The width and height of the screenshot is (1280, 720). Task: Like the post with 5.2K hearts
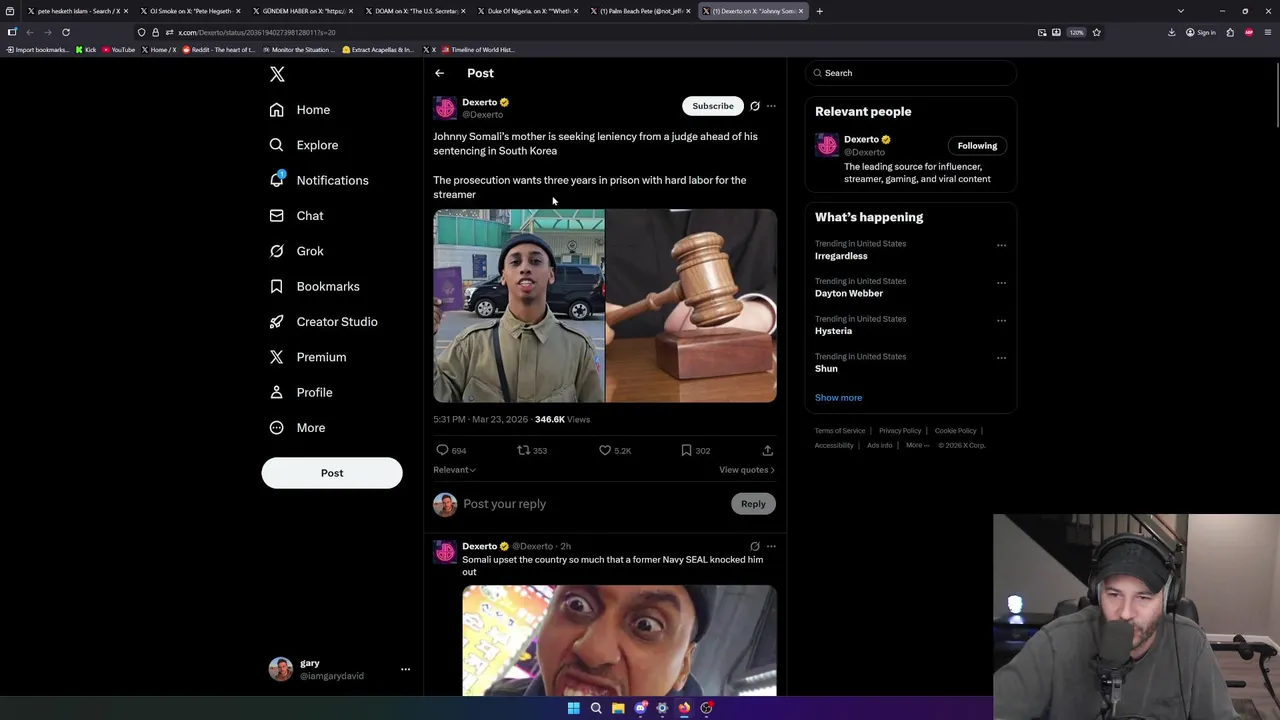tap(605, 450)
